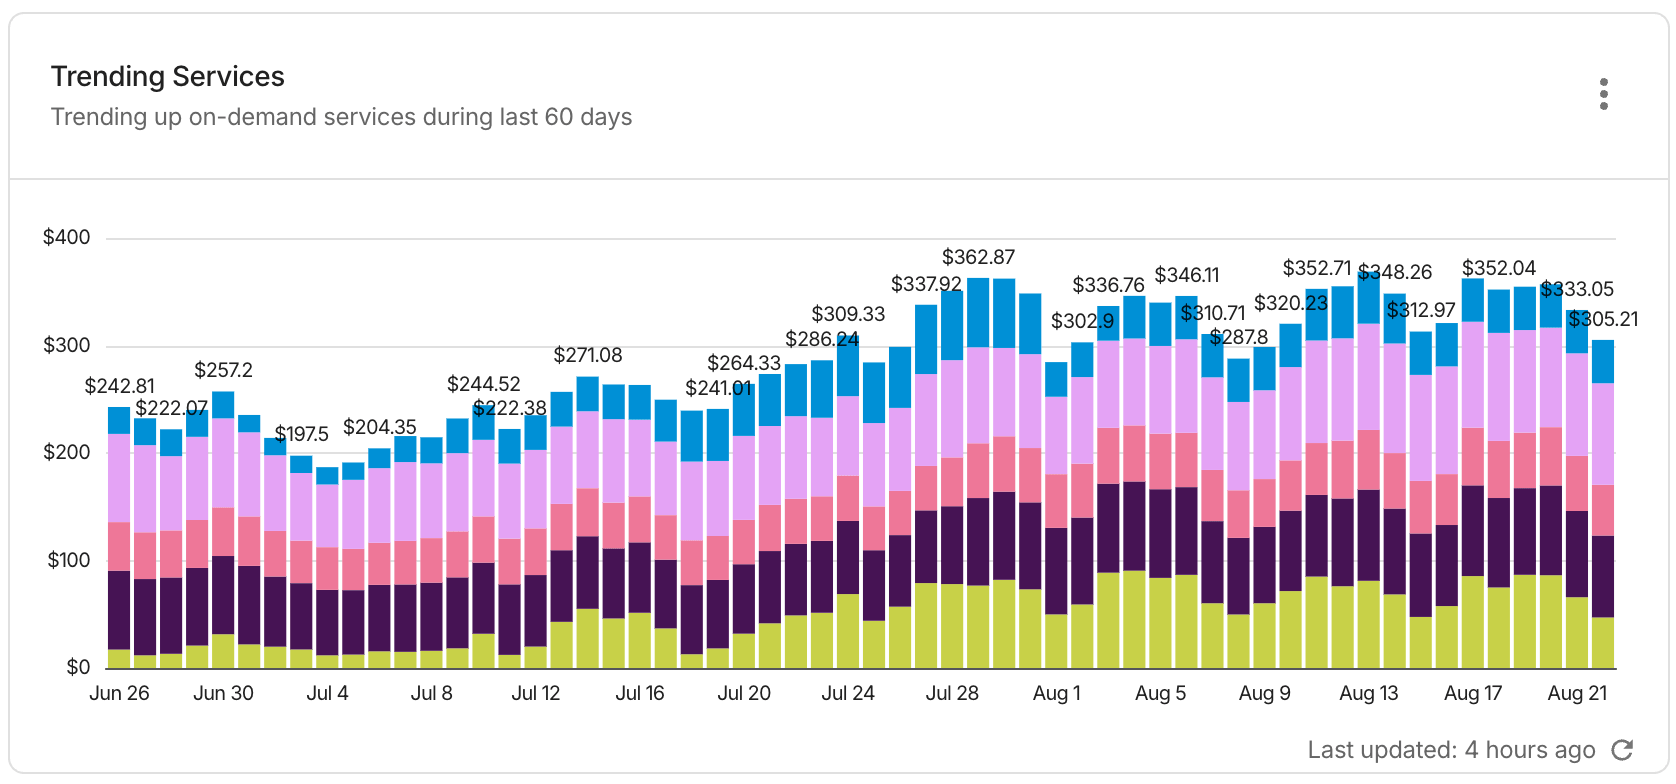
Task: Click the 'Last updated: 4 hours ago' text
Action: pyautogui.click(x=1451, y=750)
